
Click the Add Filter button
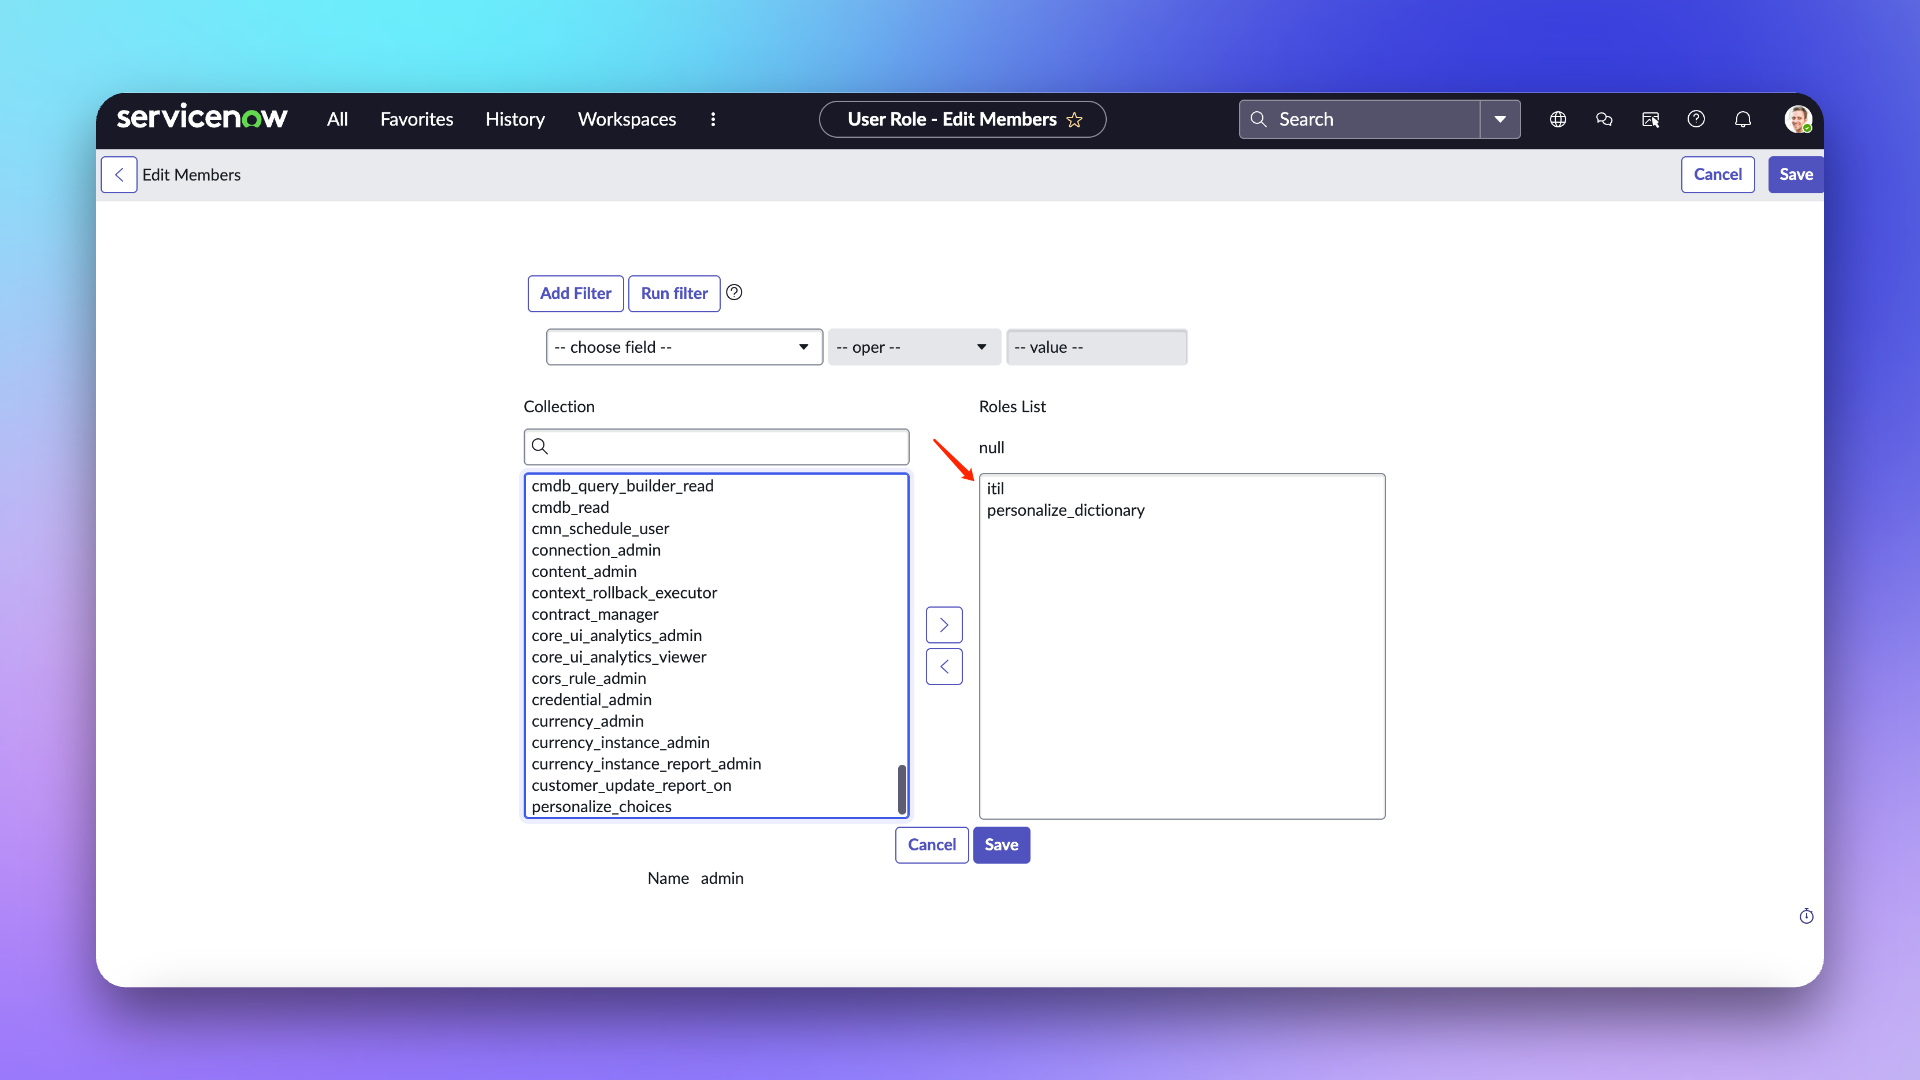pyautogui.click(x=575, y=293)
